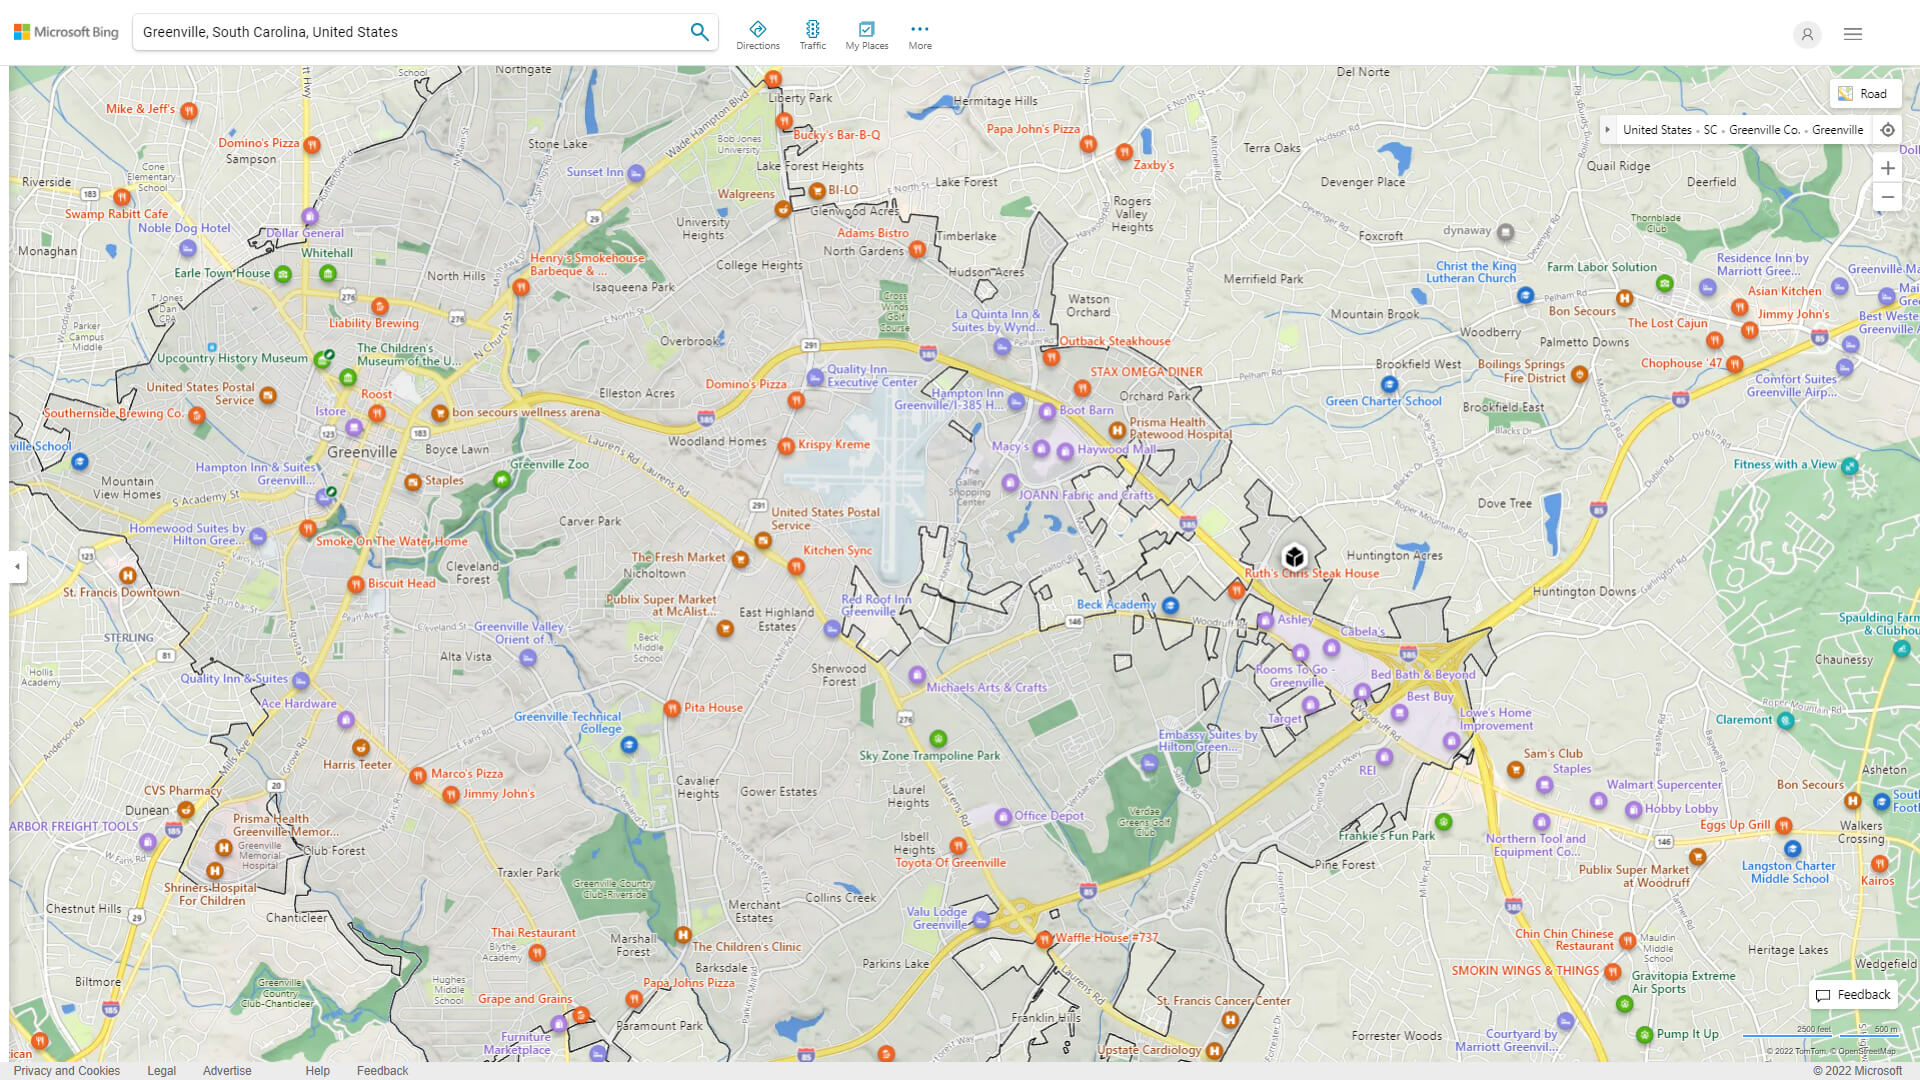This screenshot has height=1080, width=1920.
Task: Expand the breadcrumb trail arrow
Action: (x=1607, y=129)
